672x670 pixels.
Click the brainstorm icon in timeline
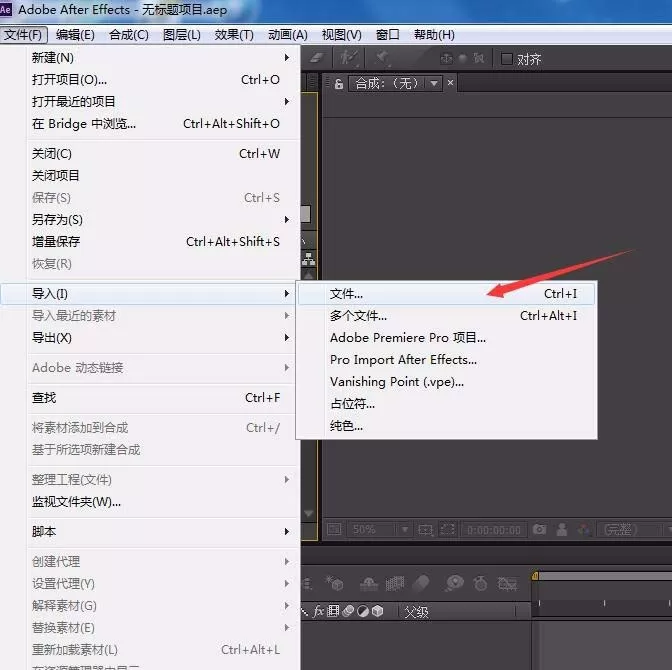click(454, 583)
